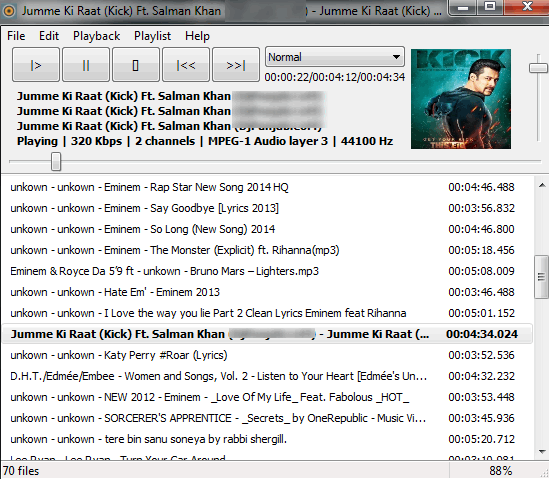The height and width of the screenshot is (479, 549).
Task: Click the Kick album art thumbnail
Action: 461,99
